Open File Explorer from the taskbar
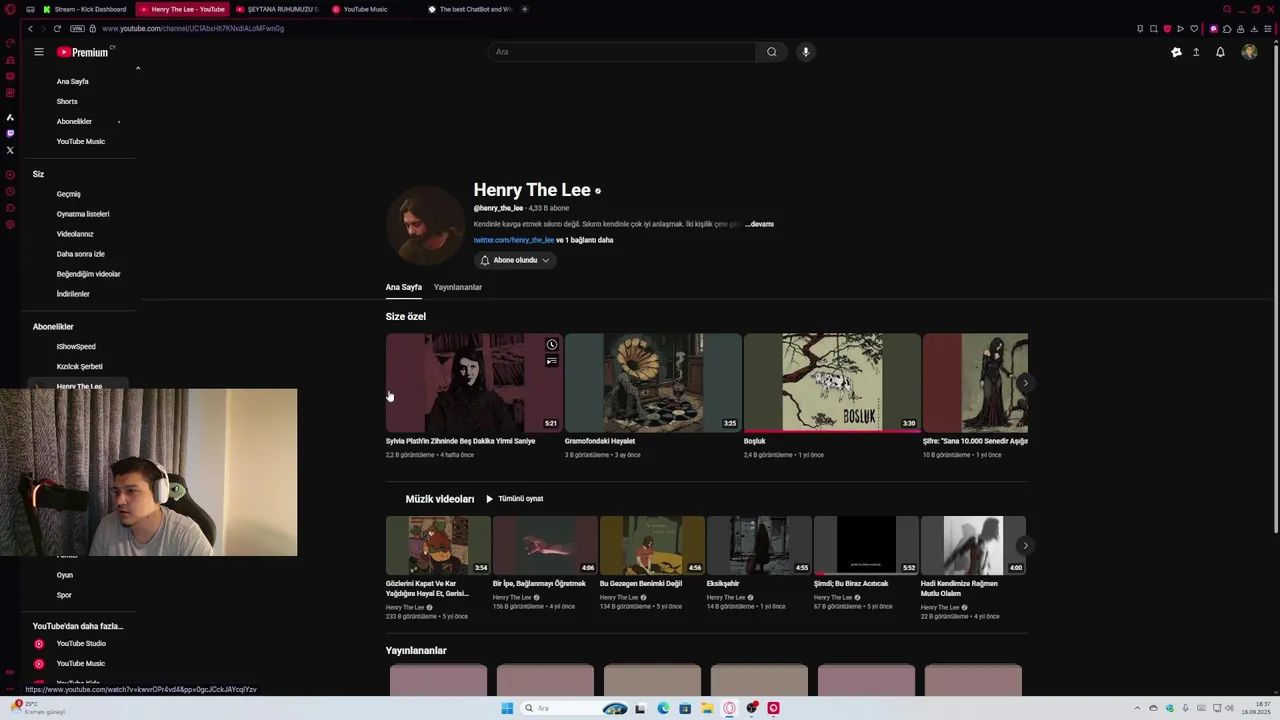Screen dimensions: 1280x720 [707, 708]
